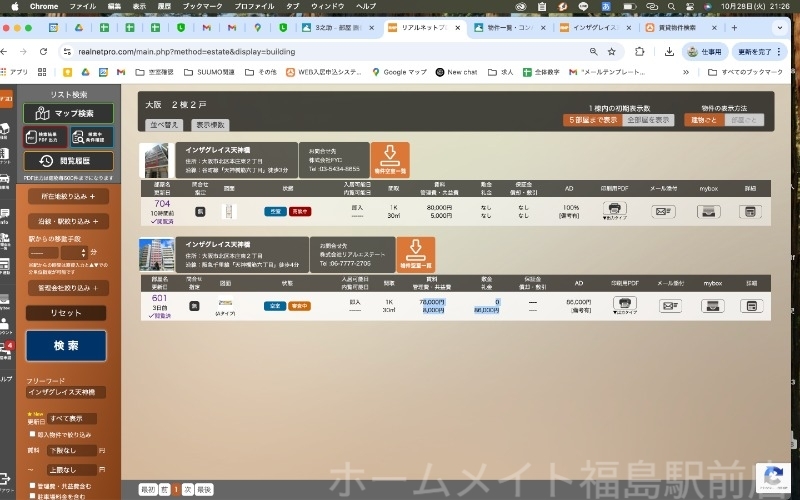Viewport: 800px width, 500px height.
Task: Click inquiry confirmation icon for room 601
Action: pyautogui.click(x=194, y=306)
